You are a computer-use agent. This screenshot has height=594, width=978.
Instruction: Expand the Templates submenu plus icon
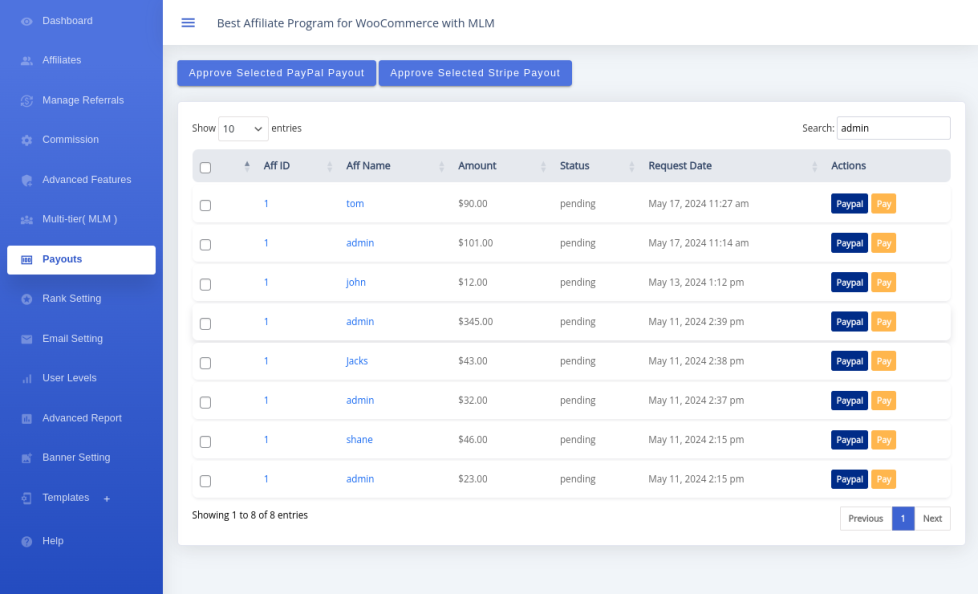[x=107, y=499]
